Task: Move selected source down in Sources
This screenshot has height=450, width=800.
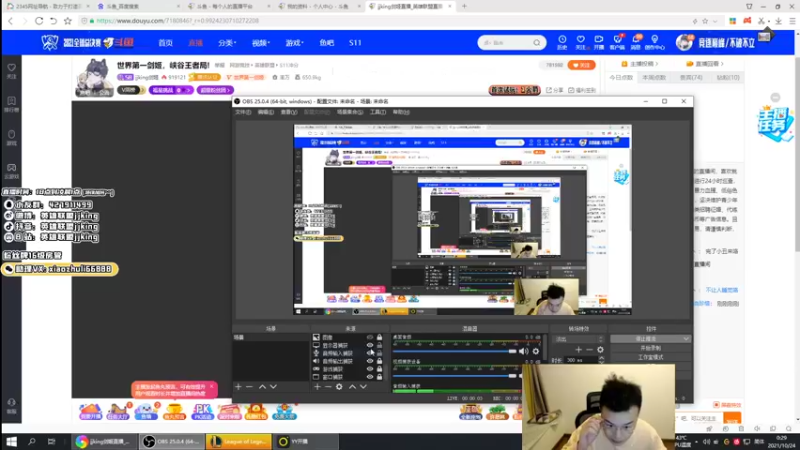Action: point(363,387)
